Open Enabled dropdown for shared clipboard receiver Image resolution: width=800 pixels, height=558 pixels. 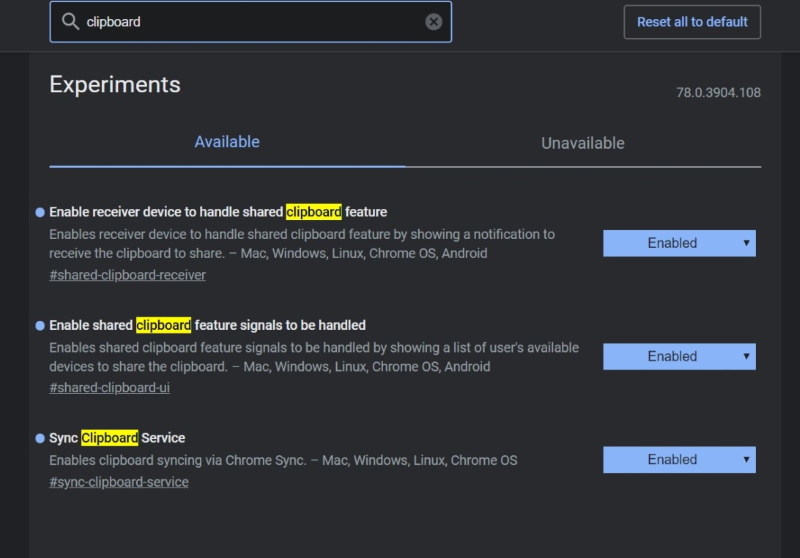point(679,243)
